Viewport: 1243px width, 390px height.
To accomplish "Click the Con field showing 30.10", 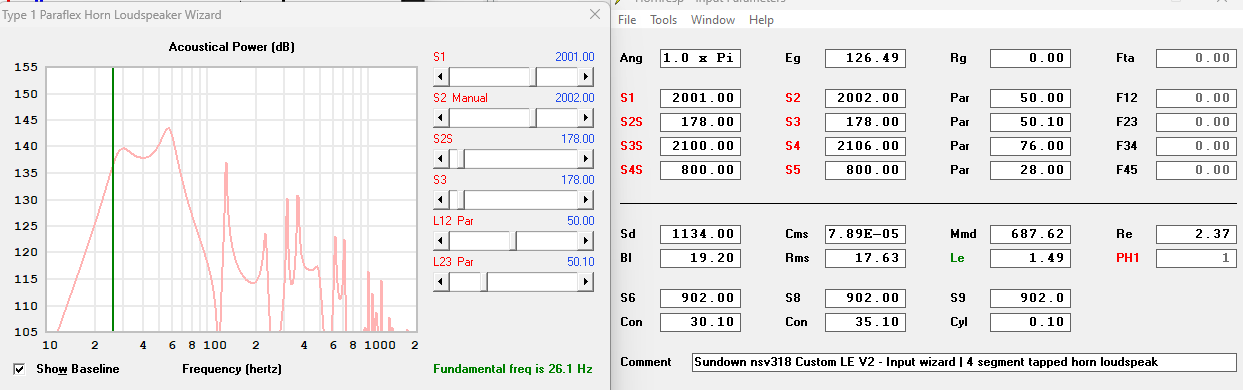I will coord(700,322).
